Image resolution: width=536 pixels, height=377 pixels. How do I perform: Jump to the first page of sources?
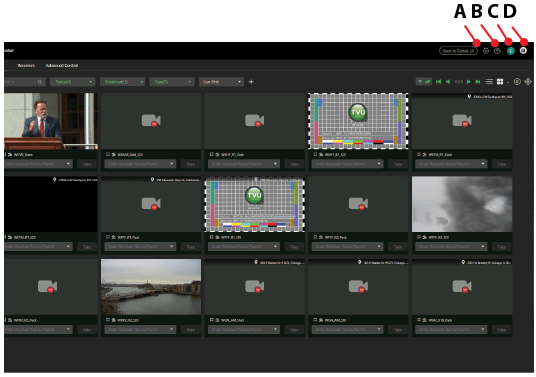(438, 82)
